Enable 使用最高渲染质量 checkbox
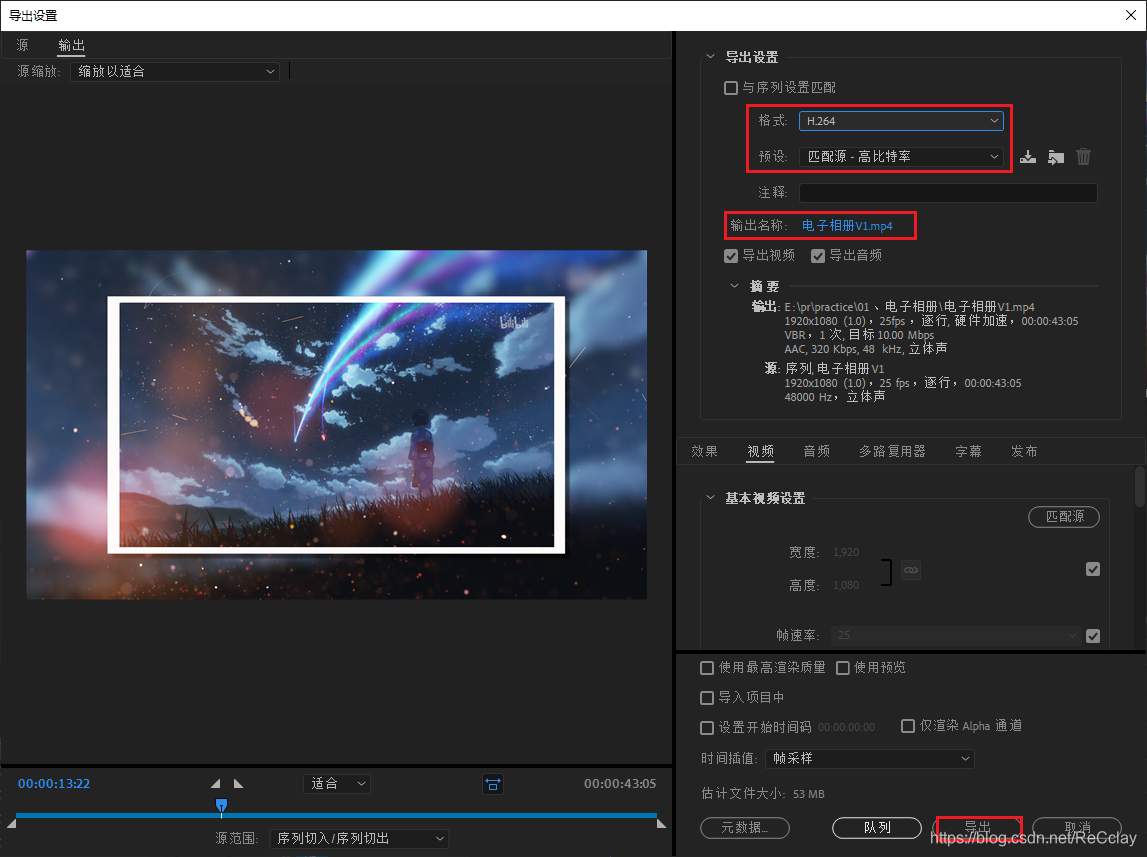The width and height of the screenshot is (1147, 857). [x=707, y=668]
